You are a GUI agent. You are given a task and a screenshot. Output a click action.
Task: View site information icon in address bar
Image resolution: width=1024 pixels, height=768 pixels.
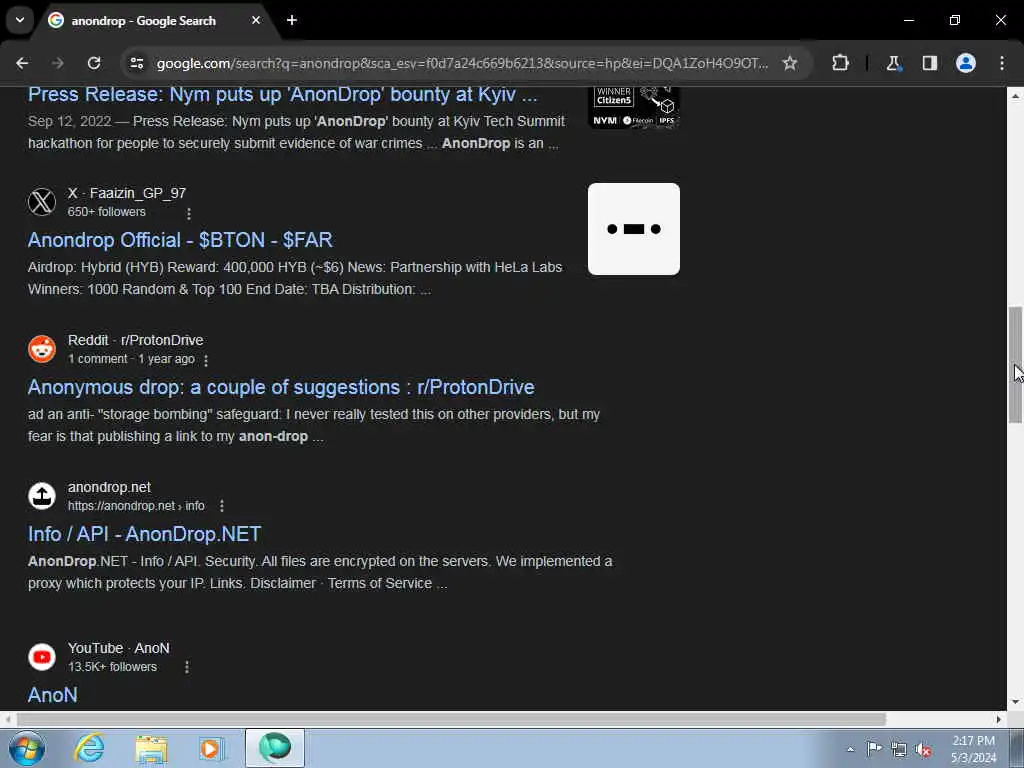tap(137, 63)
